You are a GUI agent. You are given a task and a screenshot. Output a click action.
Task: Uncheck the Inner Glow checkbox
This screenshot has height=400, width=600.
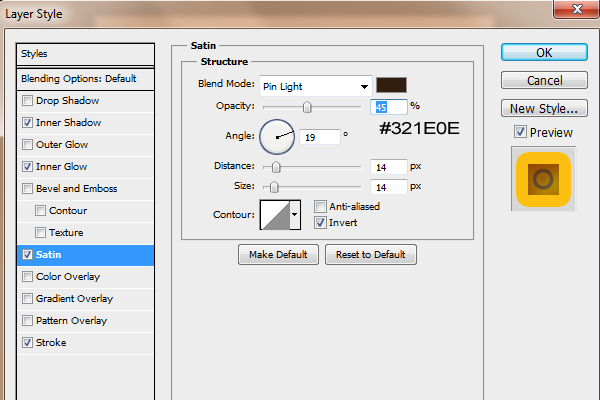pos(27,167)
